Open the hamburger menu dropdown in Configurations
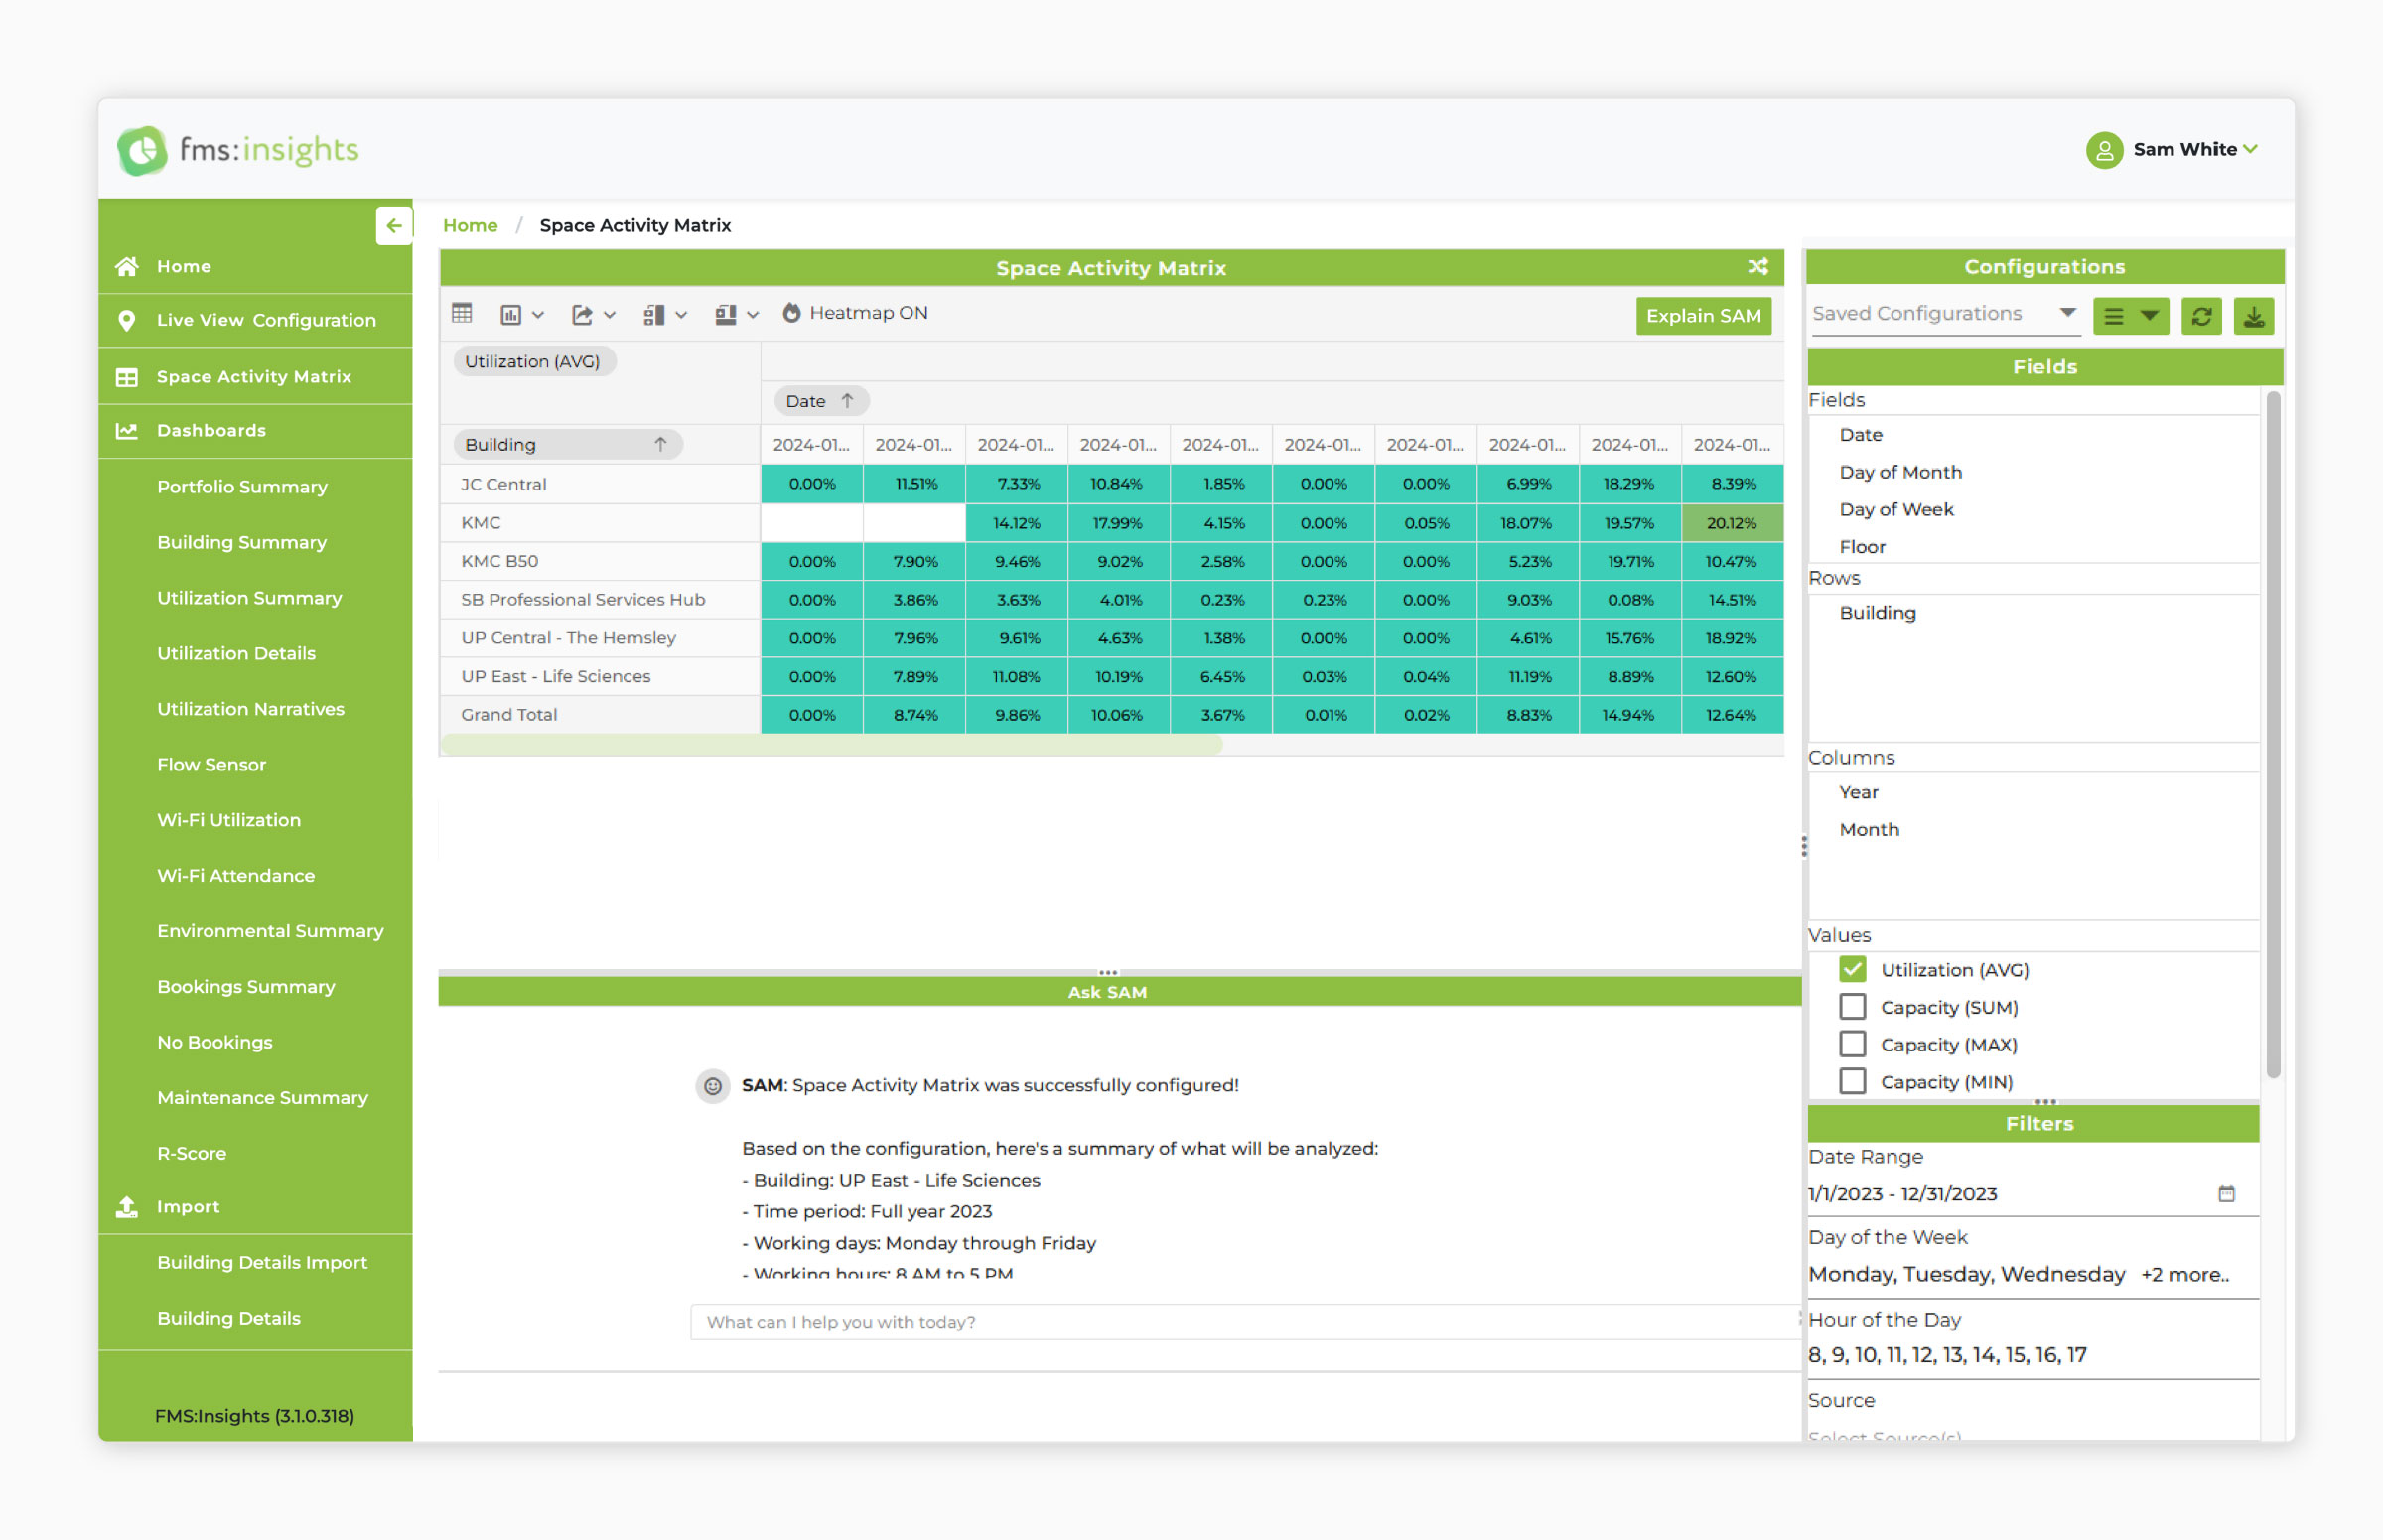The width and height of the screenshot is (2383, 1540). tap(2130, 316)
